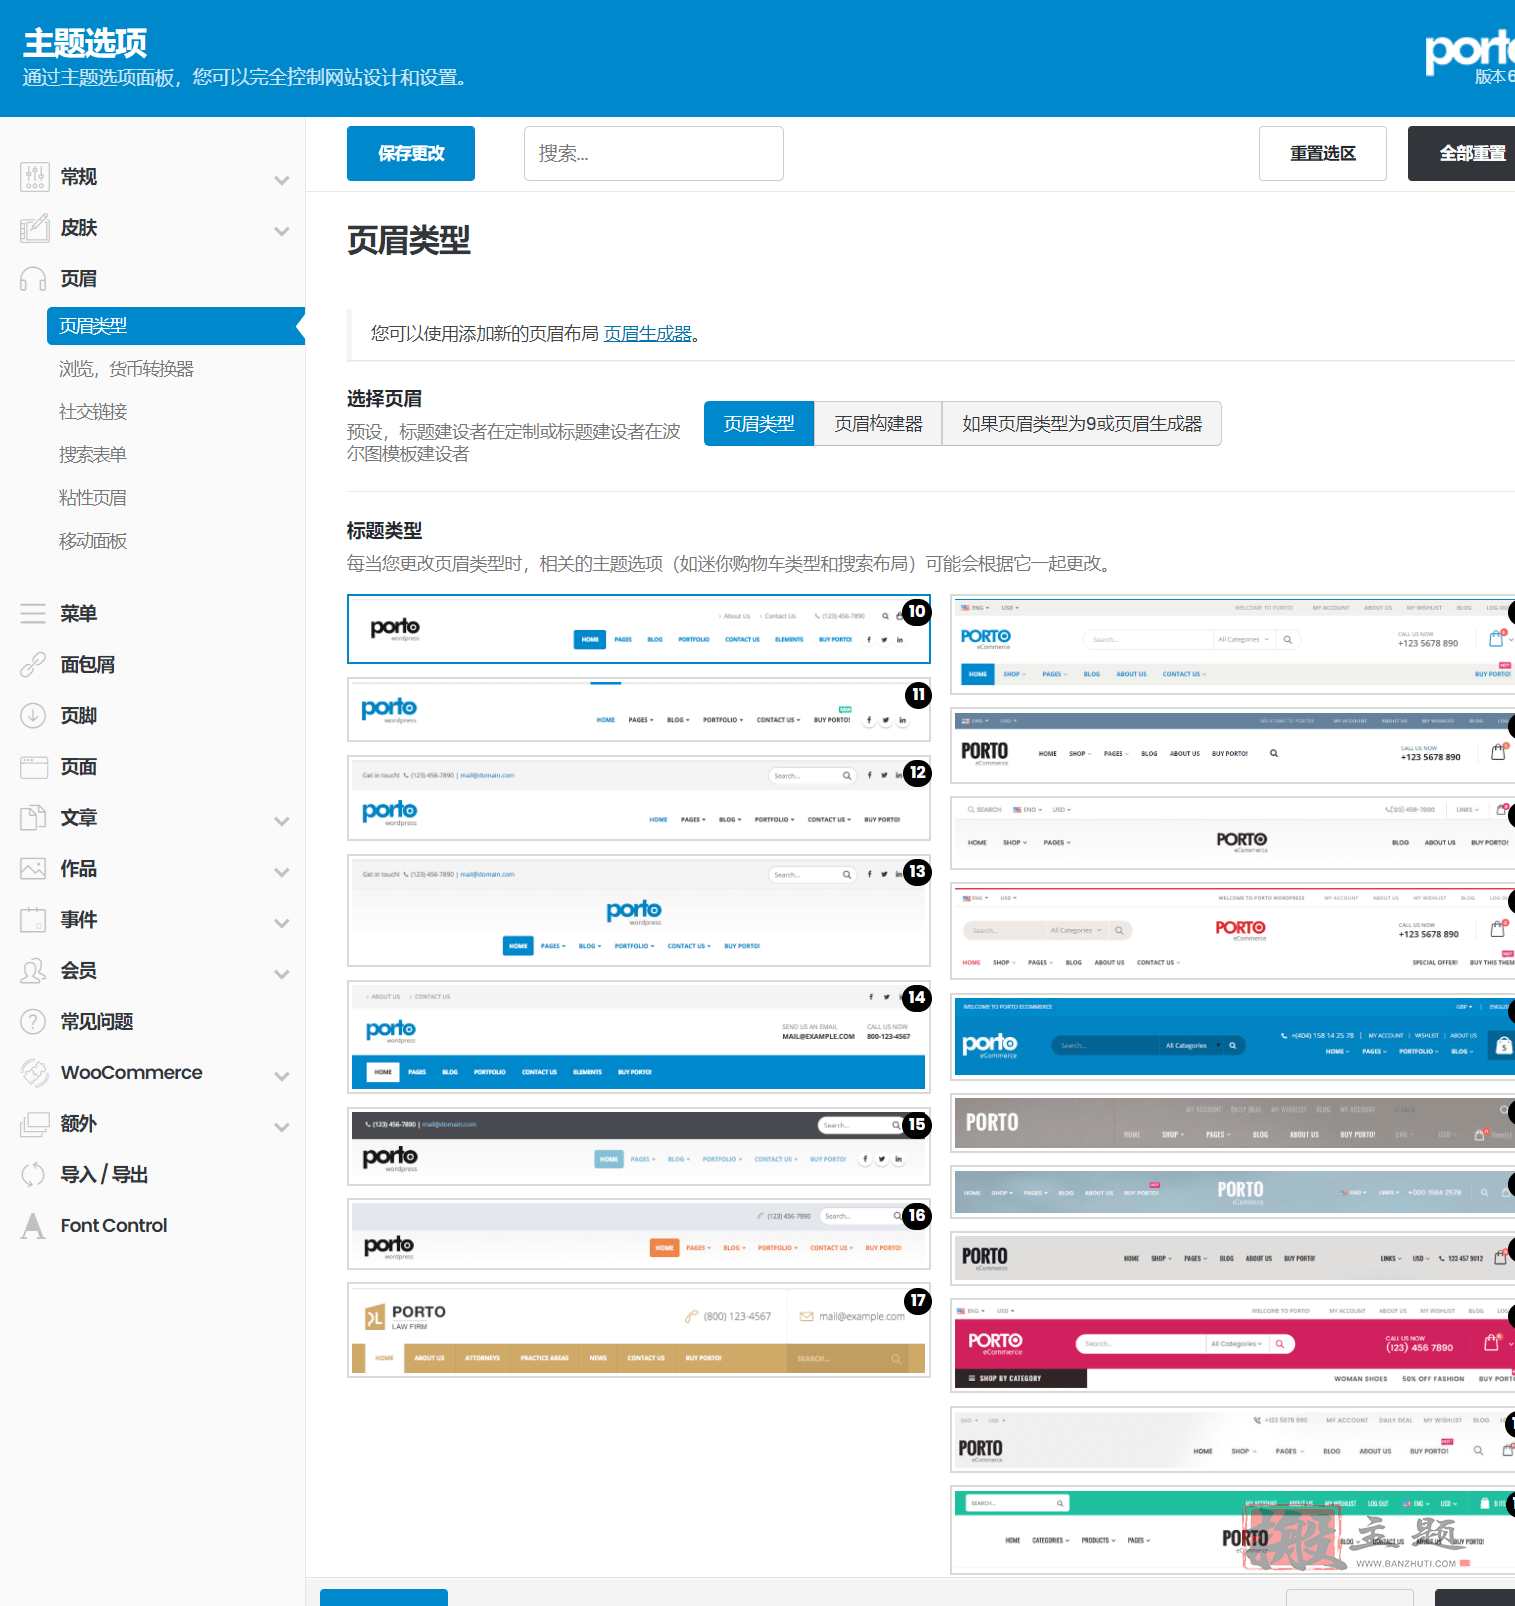Expand the 作品 section chevron
The image size is (1515, 1606).
pos(282,872)
